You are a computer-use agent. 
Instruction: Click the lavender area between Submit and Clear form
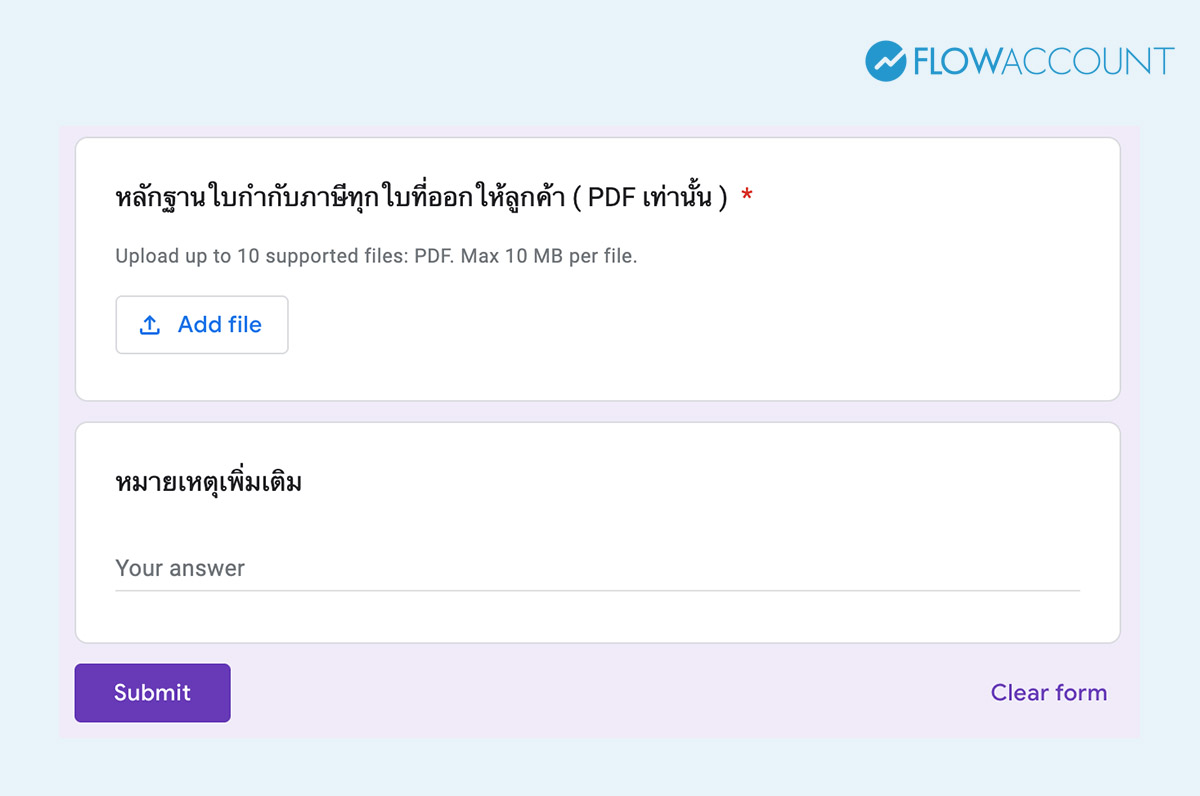600,693
